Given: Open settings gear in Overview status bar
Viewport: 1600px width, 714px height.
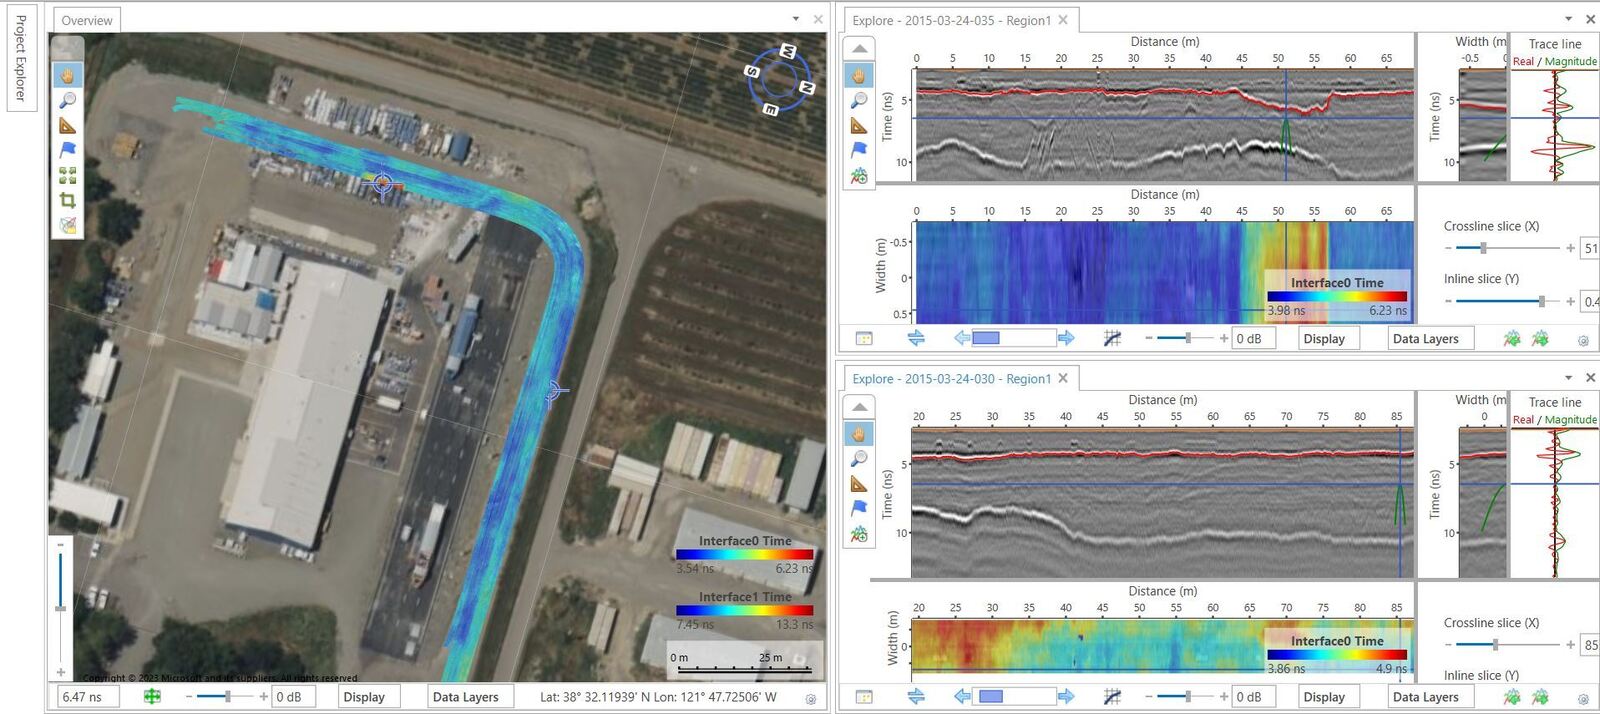Looking at the screenshot, I should coord(811,699).
